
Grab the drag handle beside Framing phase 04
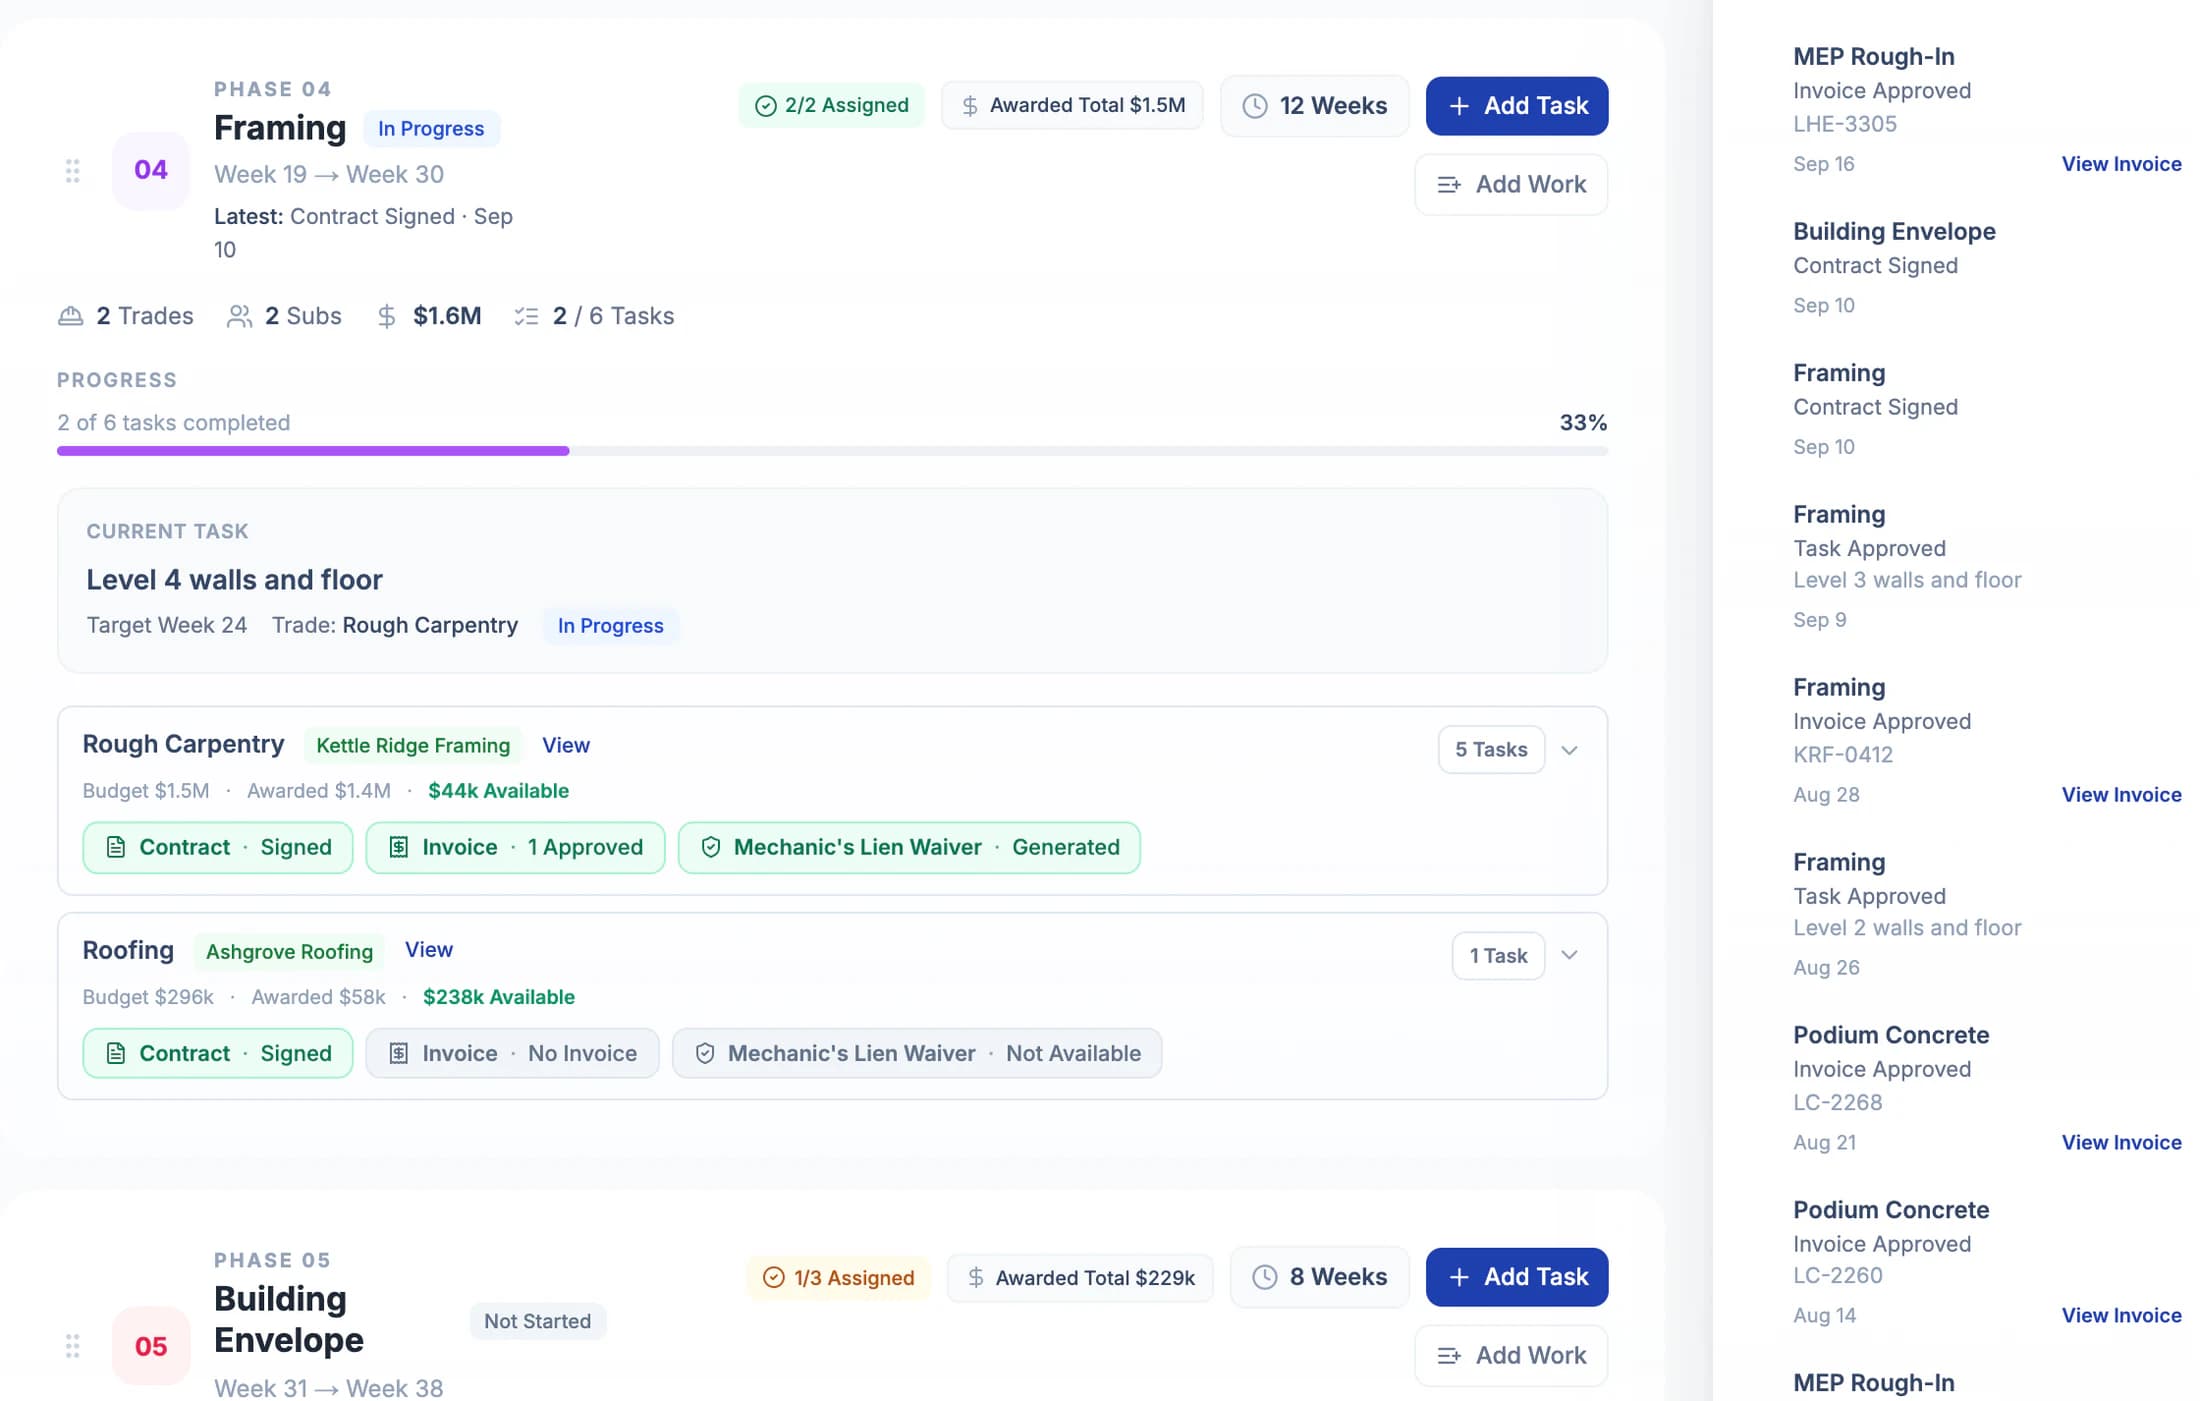pos(72,171)
